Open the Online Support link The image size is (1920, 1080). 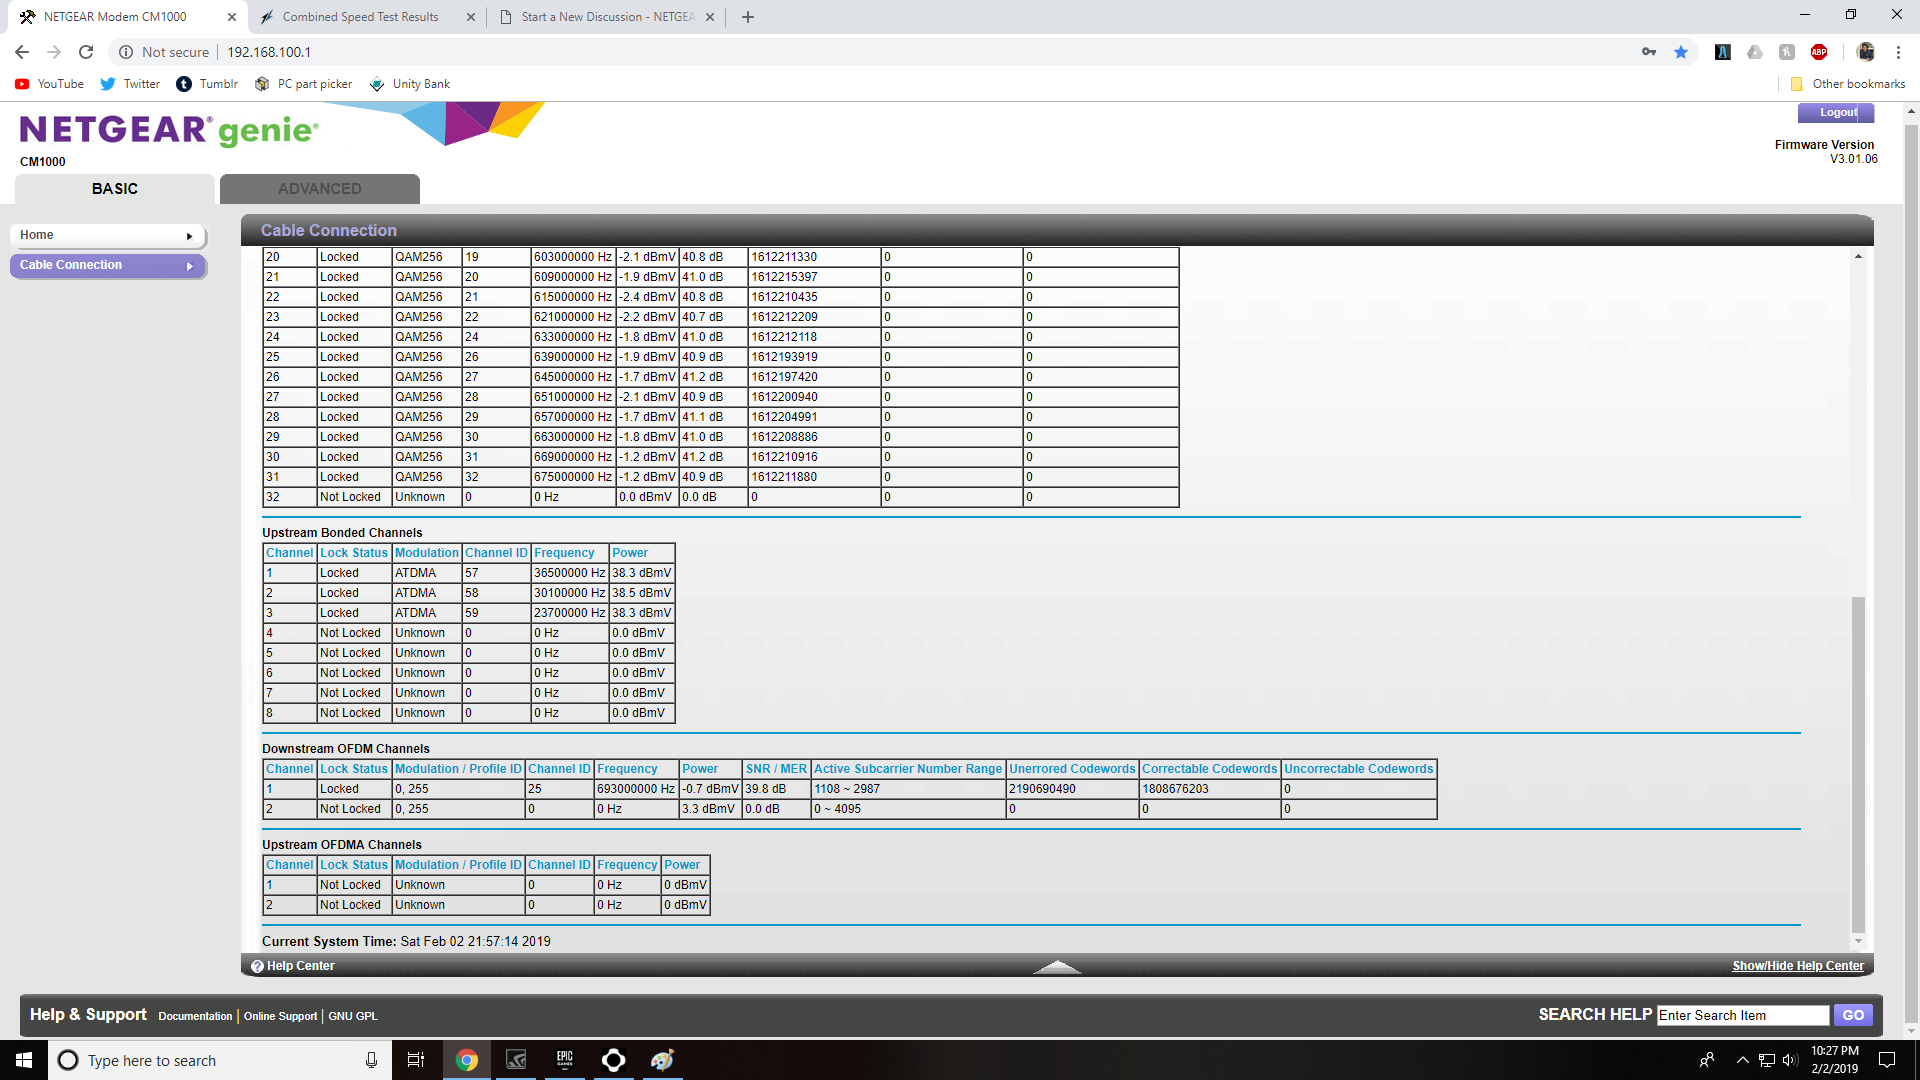click(280, 1016)
